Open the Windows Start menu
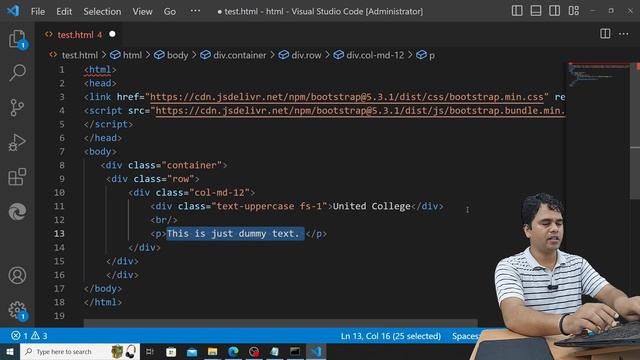Viewport: 640px width, 360px height. [10, 351]
